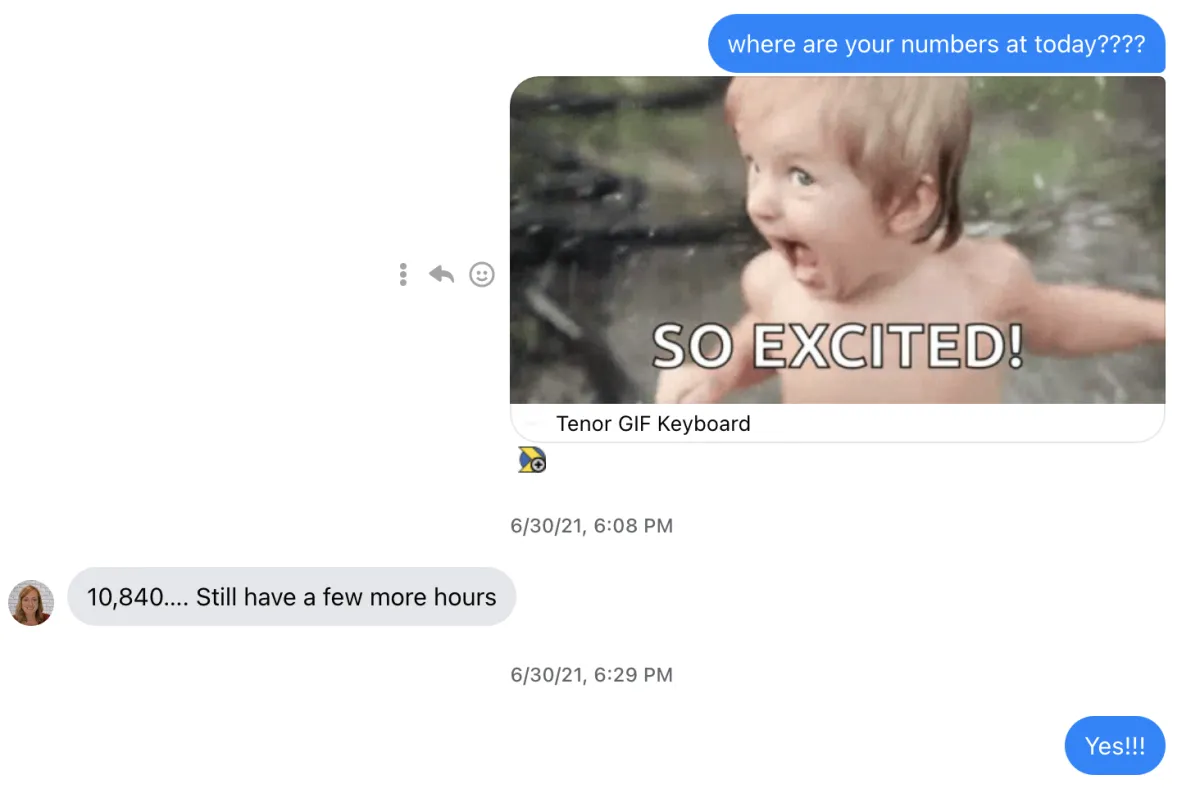Click the blue-yellow badge with plus sign
Viewport: 1200px width, 793px height.
click(532, 460)
